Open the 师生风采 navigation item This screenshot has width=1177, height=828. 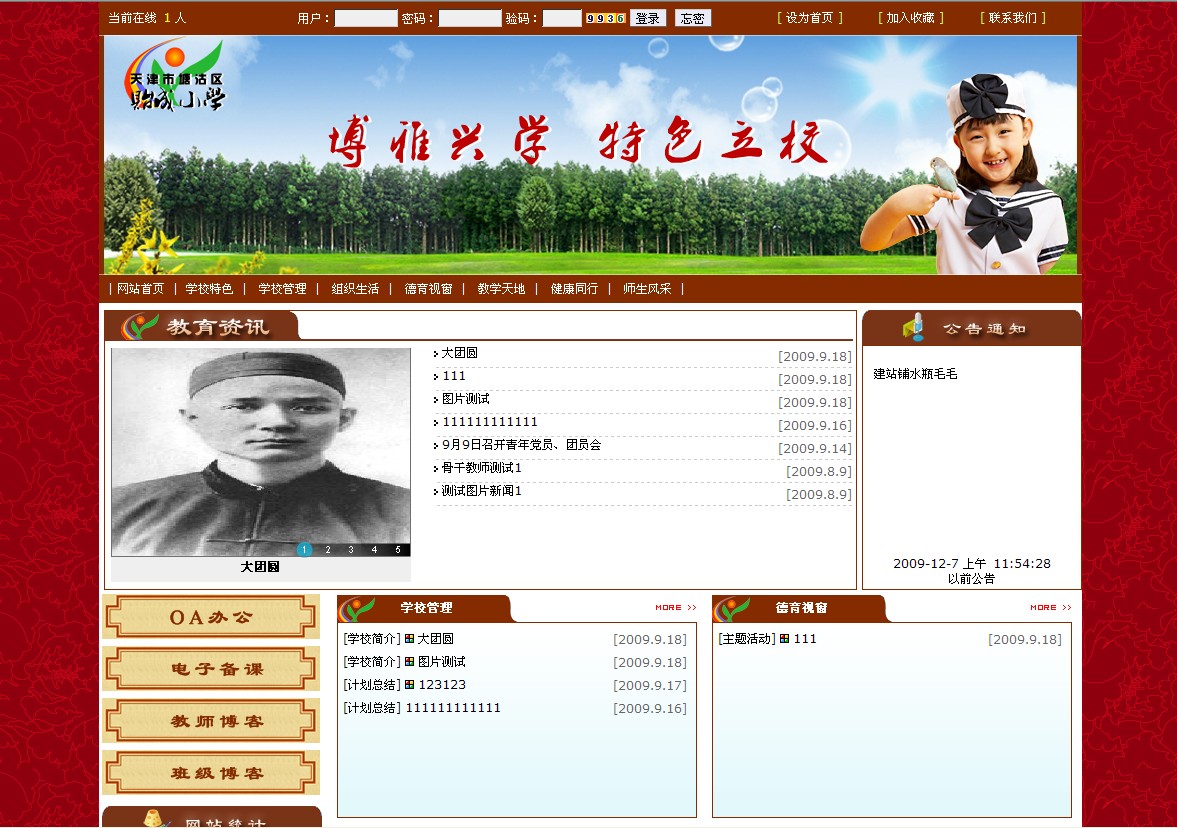(647, 289)
